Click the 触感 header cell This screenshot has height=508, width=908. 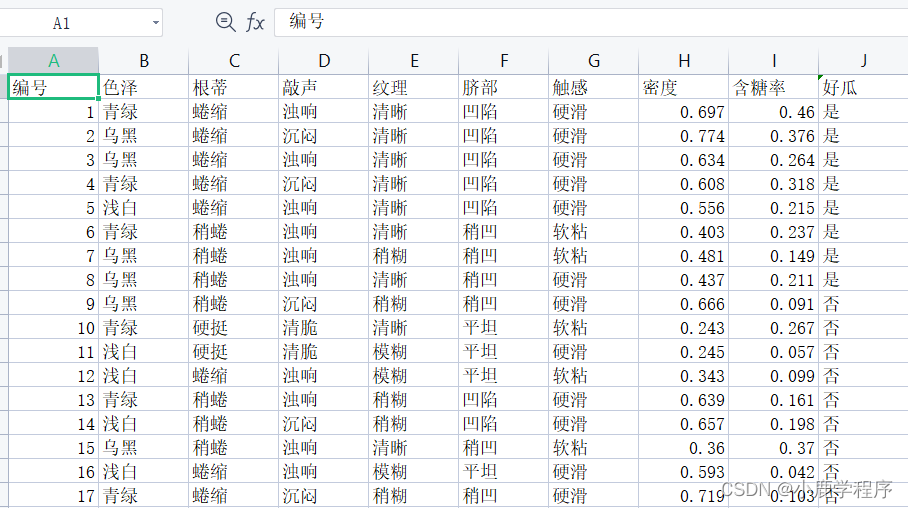point(594,87)
